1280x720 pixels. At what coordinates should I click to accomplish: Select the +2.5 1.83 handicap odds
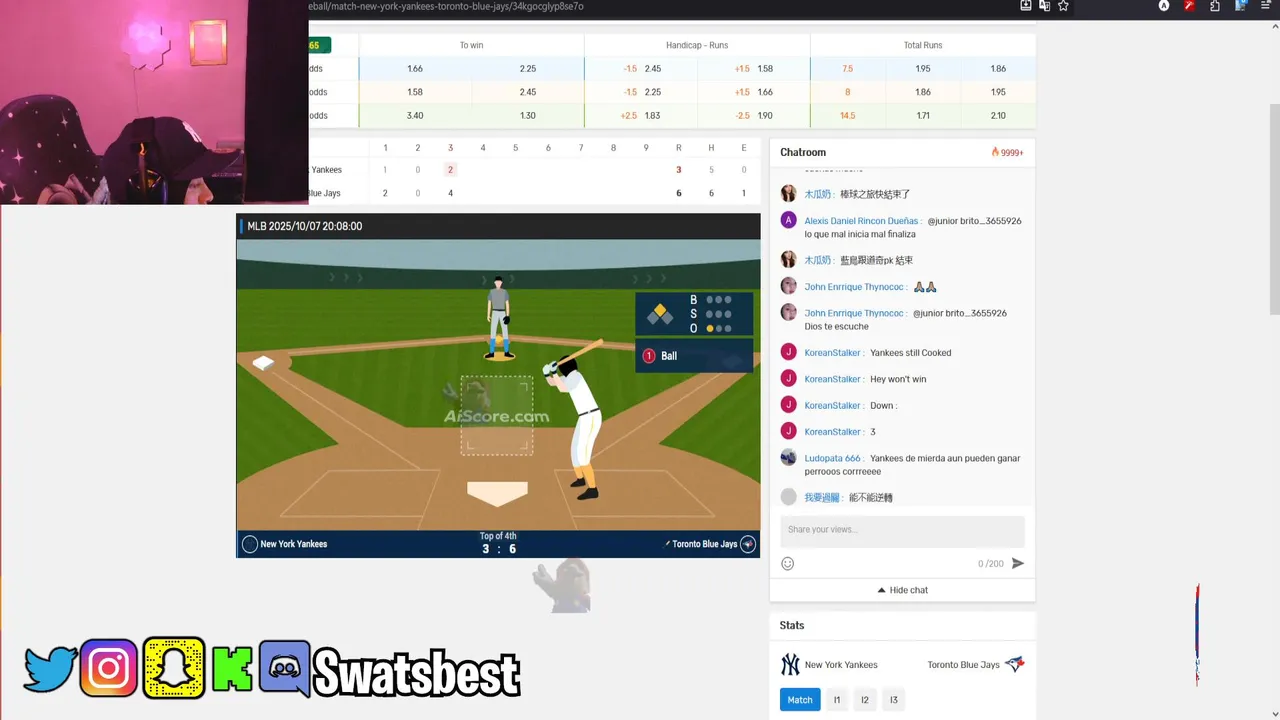pos(641,116)
